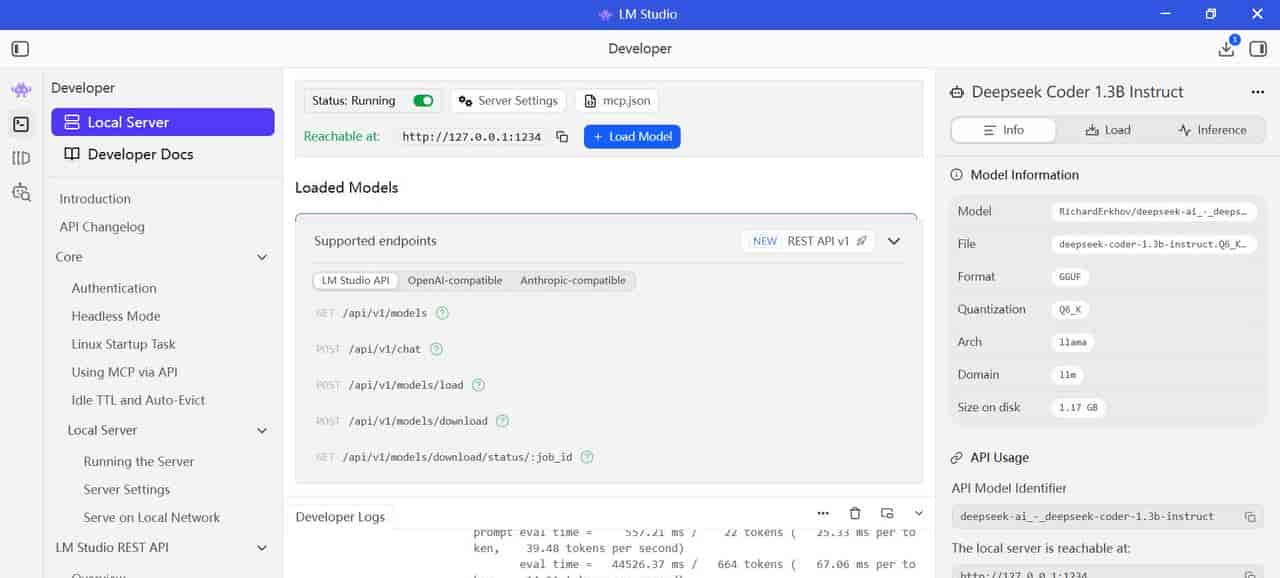Viewport: 1280px width, 578px height.
Task: Click help icon next to download/status/:job_id
Action: tap(587, 457)
